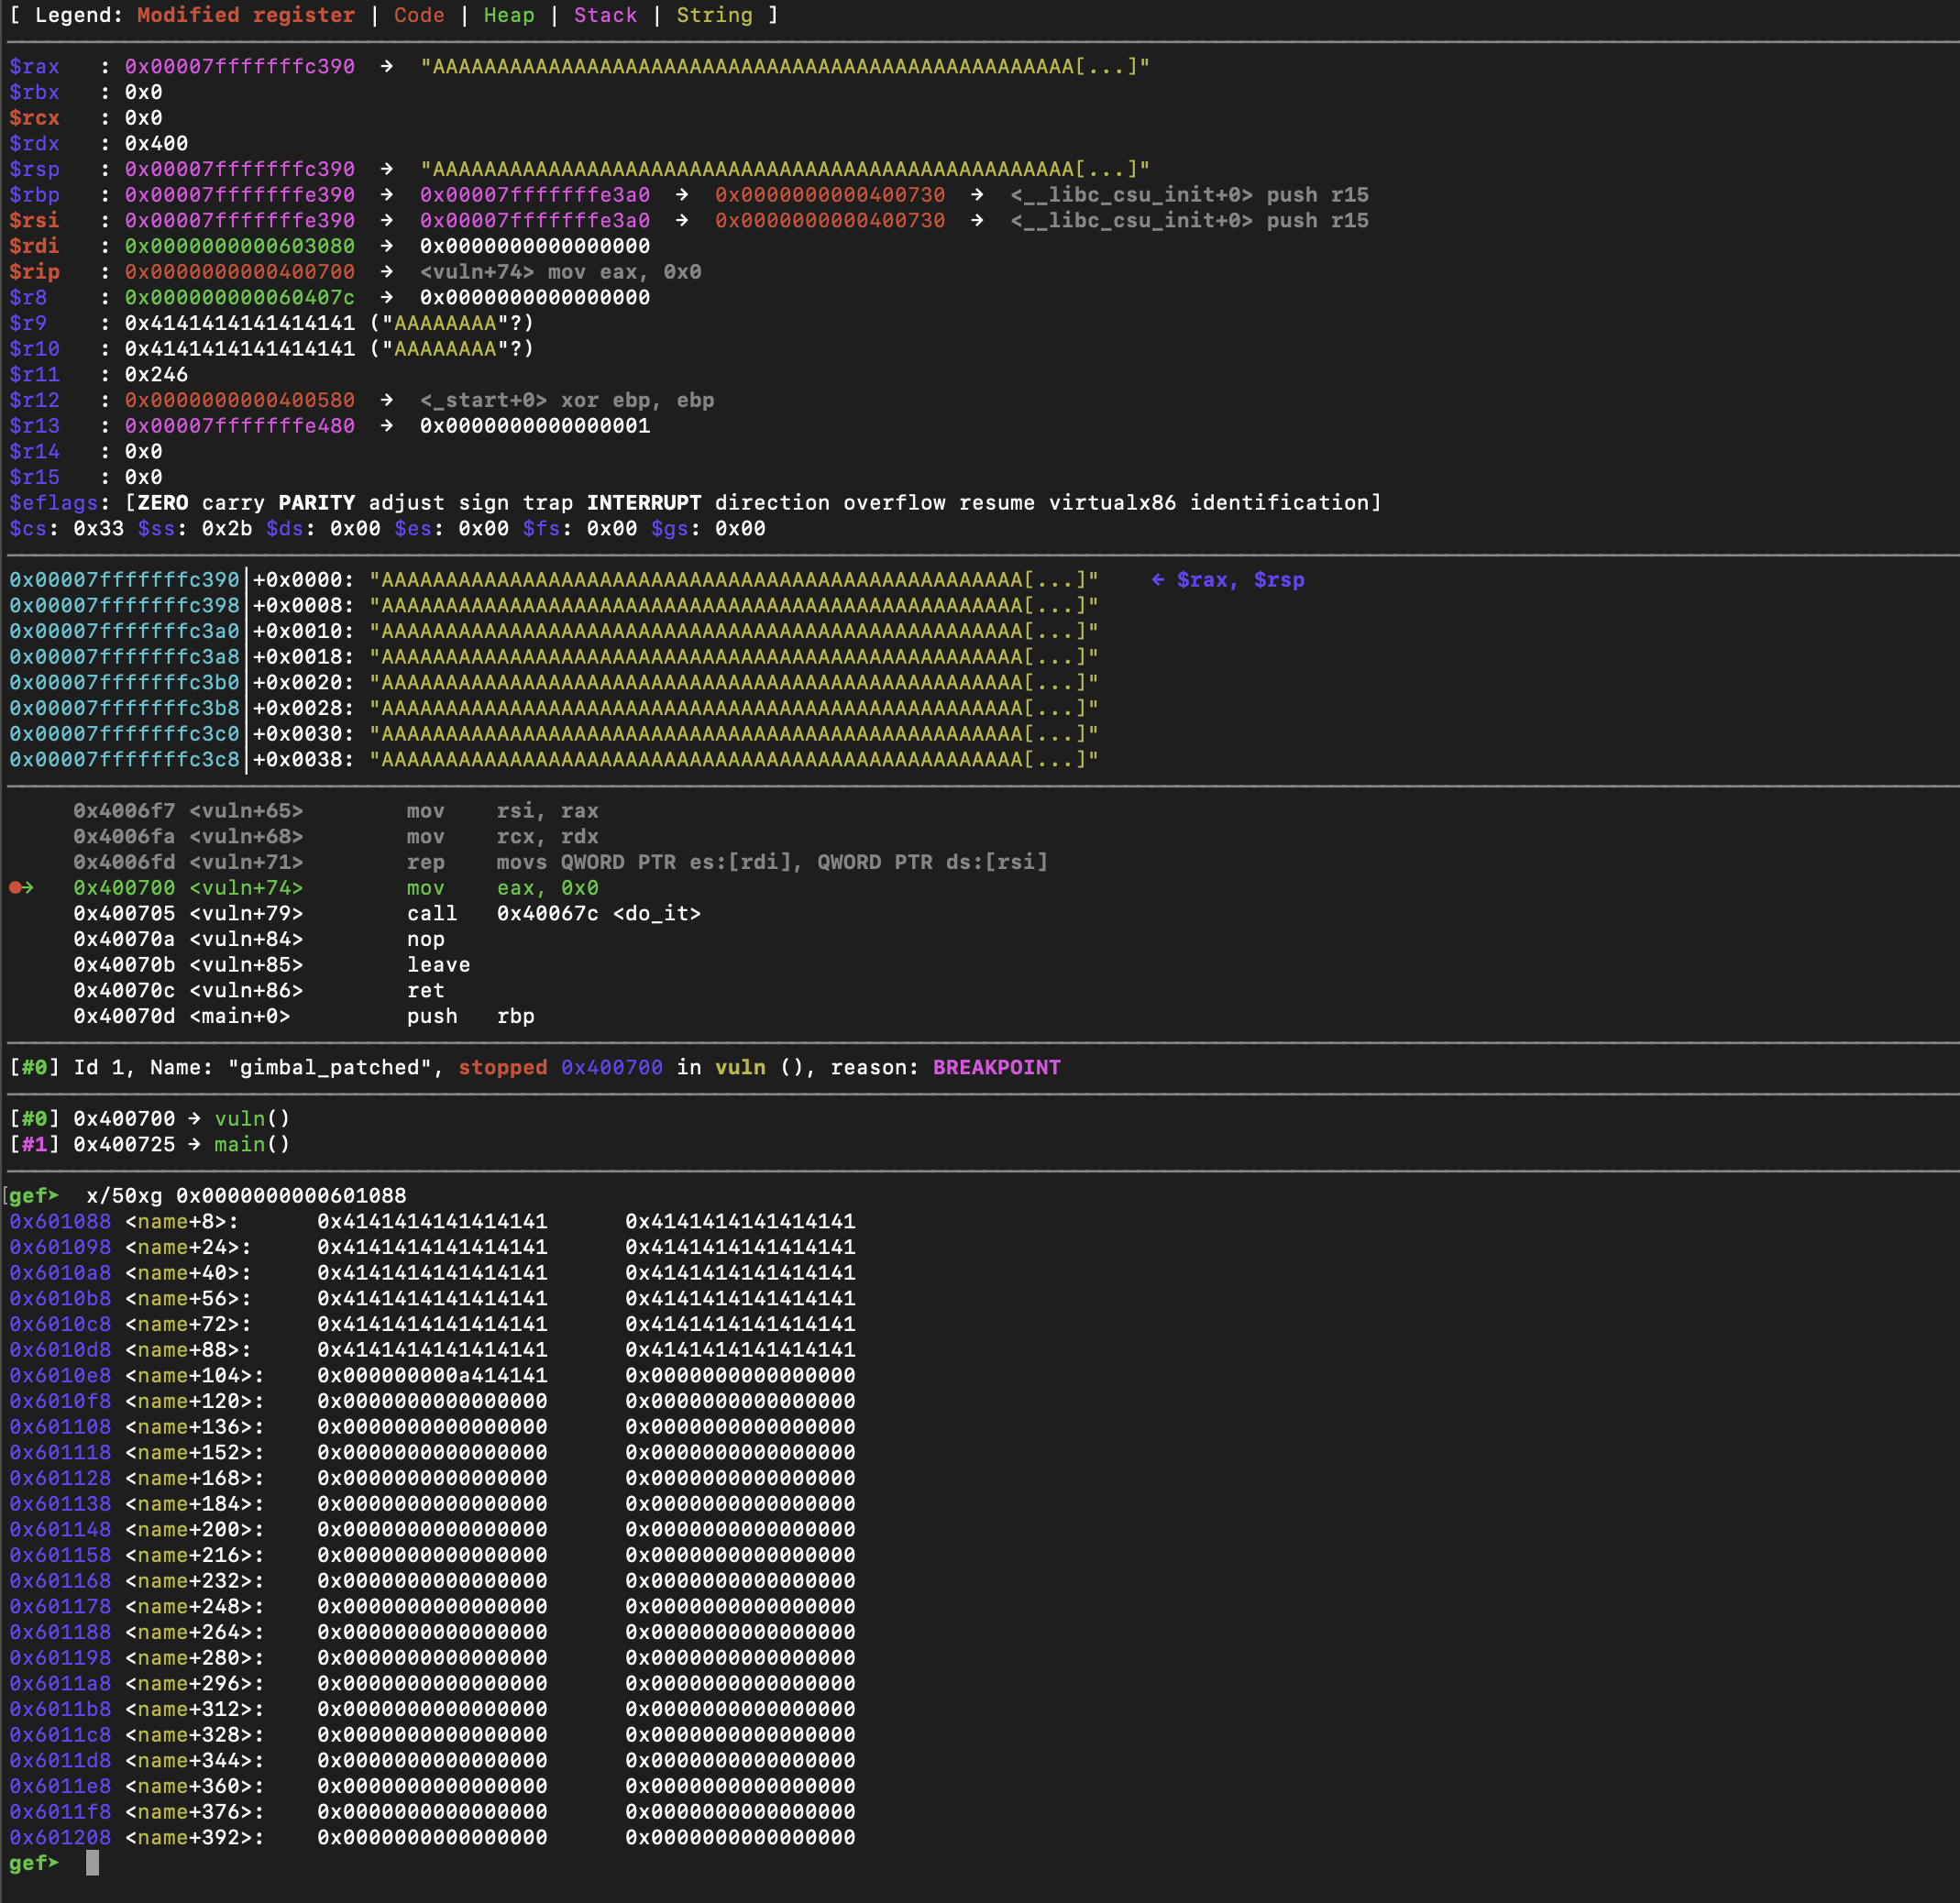1960x1903 pixels.
Task: Click the 'Stack' legend entry
Action: click(605, 15)
